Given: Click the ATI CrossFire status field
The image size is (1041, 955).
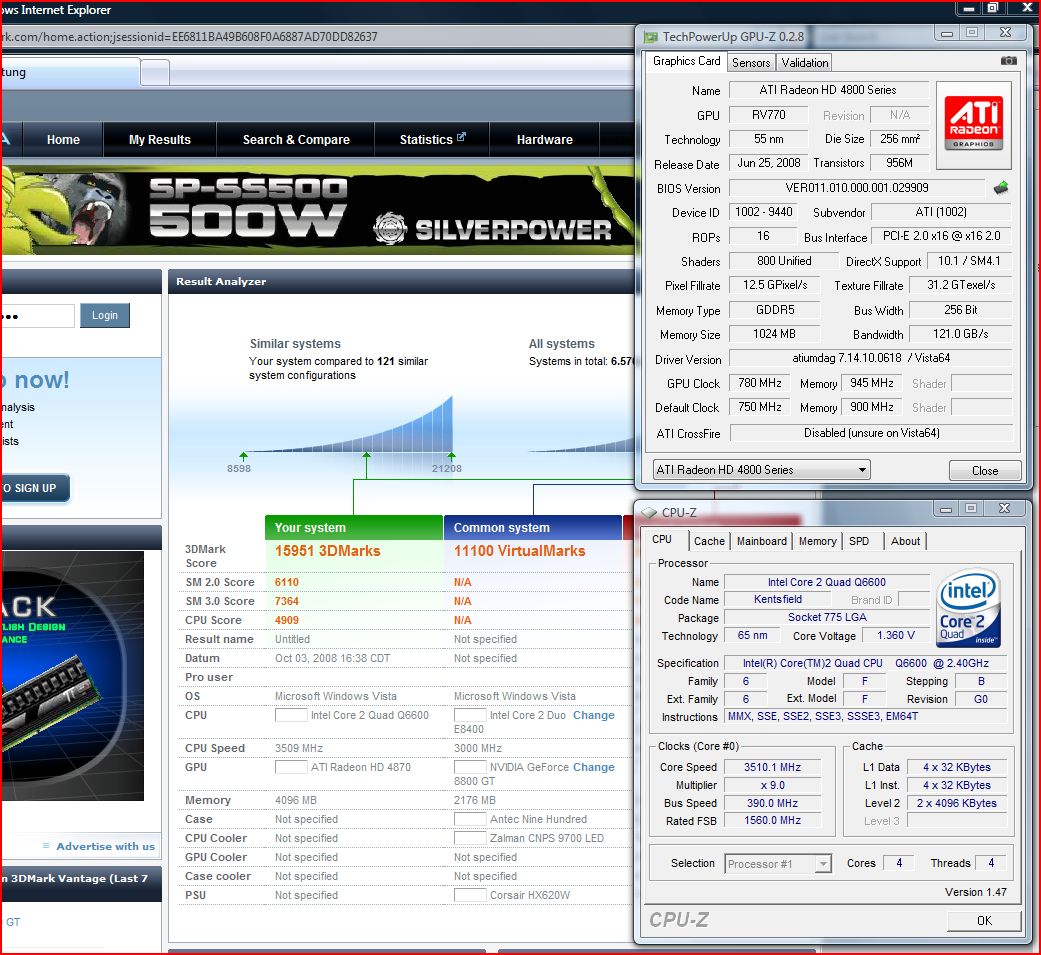Looking at the screenshot, I should [x=871, y=433].
